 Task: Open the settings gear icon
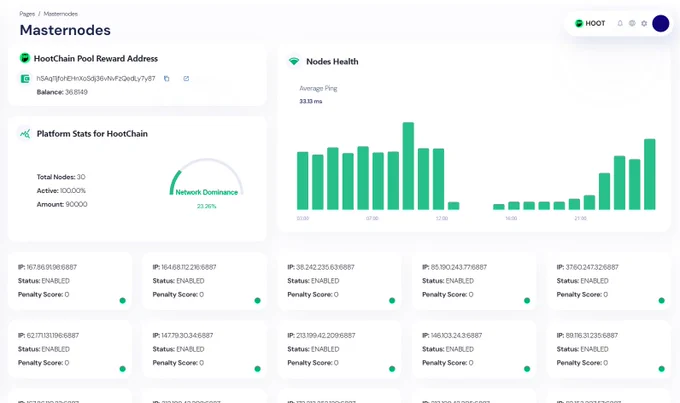644,23
